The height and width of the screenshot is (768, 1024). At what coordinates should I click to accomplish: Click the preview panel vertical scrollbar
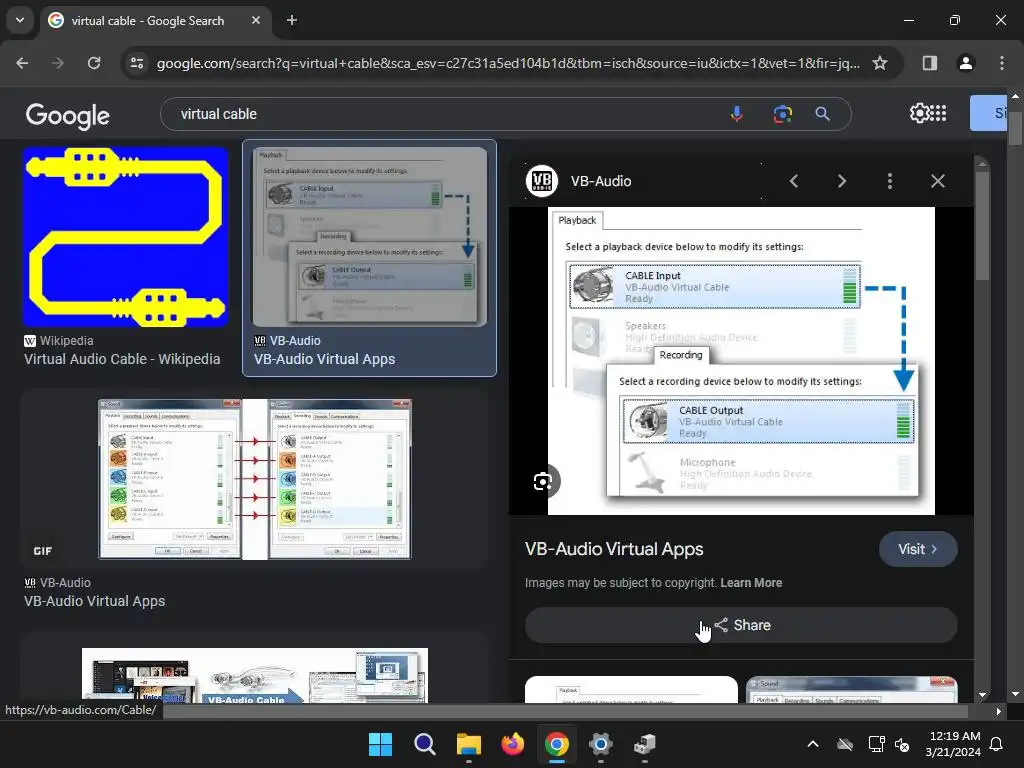point(982,225)
